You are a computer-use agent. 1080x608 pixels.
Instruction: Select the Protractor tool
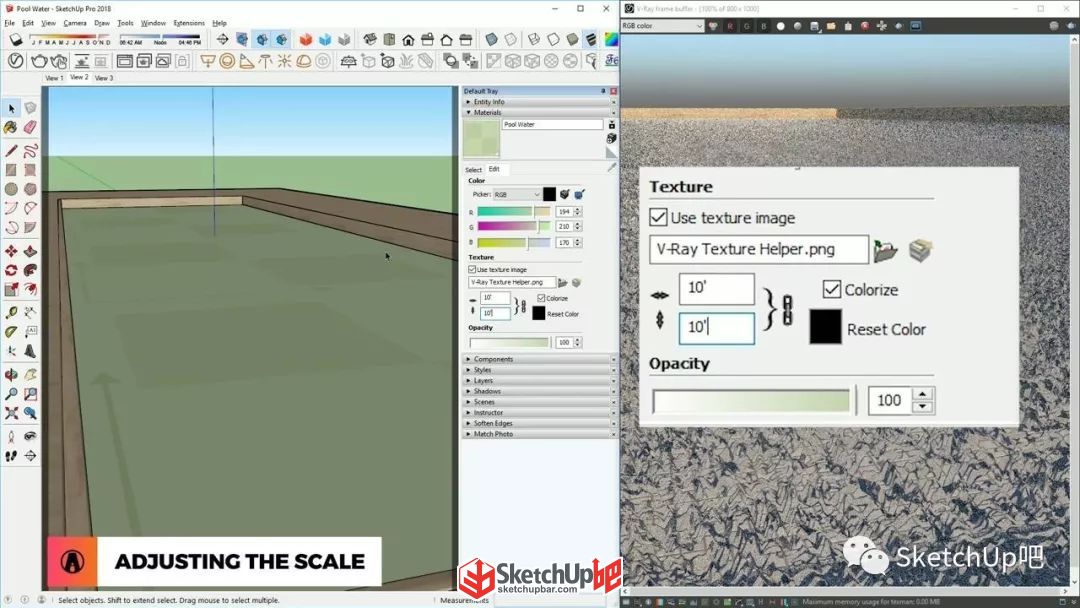(11, 332)
